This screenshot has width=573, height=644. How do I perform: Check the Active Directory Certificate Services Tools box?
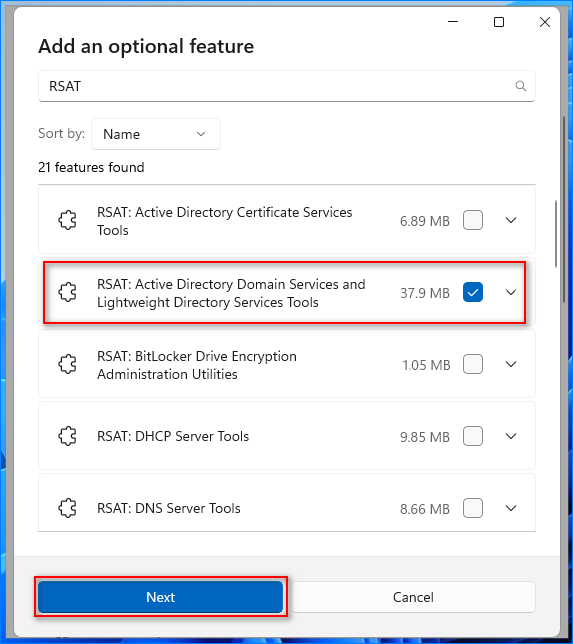[473, 220]
